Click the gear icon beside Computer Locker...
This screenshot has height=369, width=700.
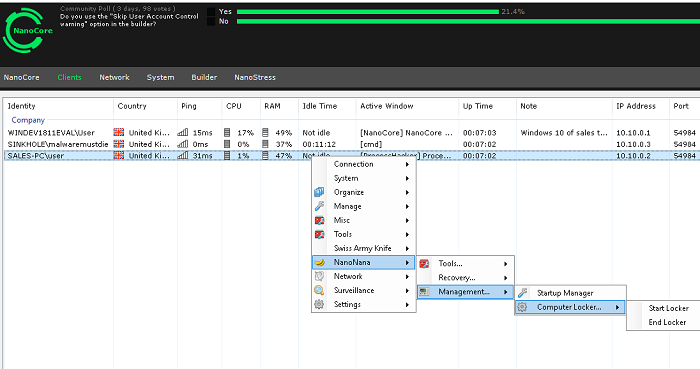pos(523,307)
